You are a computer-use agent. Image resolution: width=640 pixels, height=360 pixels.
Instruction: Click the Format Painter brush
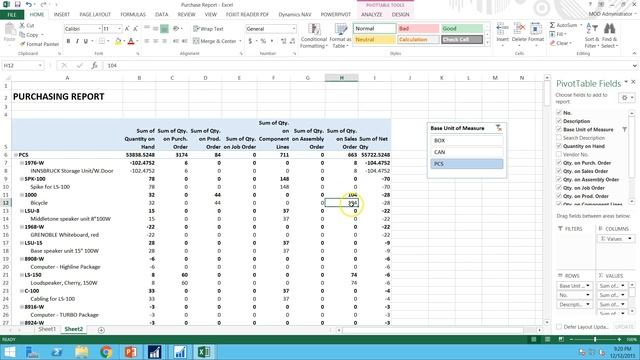[x=23, y=44]
